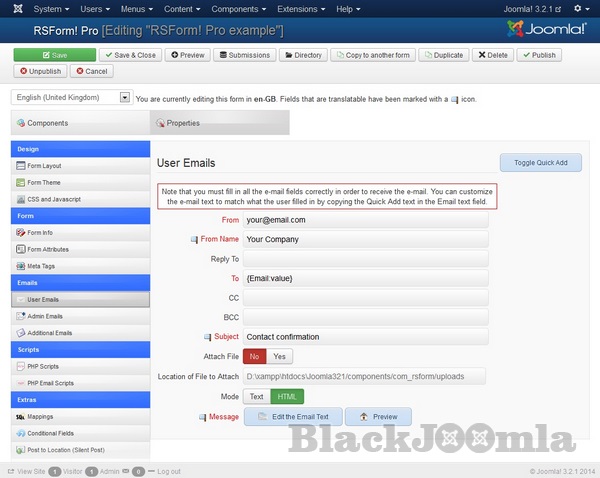Switch email Mode to Text
This screenshot has height=478, width=600.
pyautogui.click(x=256, y=396)
